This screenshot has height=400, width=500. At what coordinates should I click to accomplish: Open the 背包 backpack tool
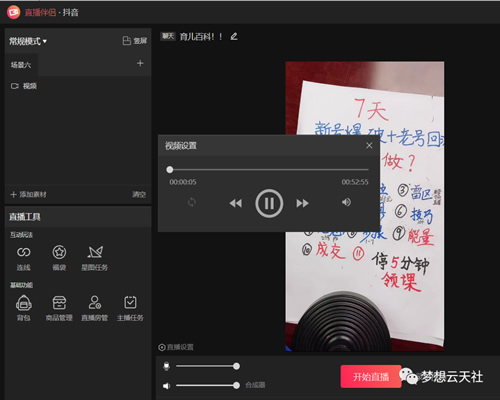pyautogui.click(x=24, y=308)
